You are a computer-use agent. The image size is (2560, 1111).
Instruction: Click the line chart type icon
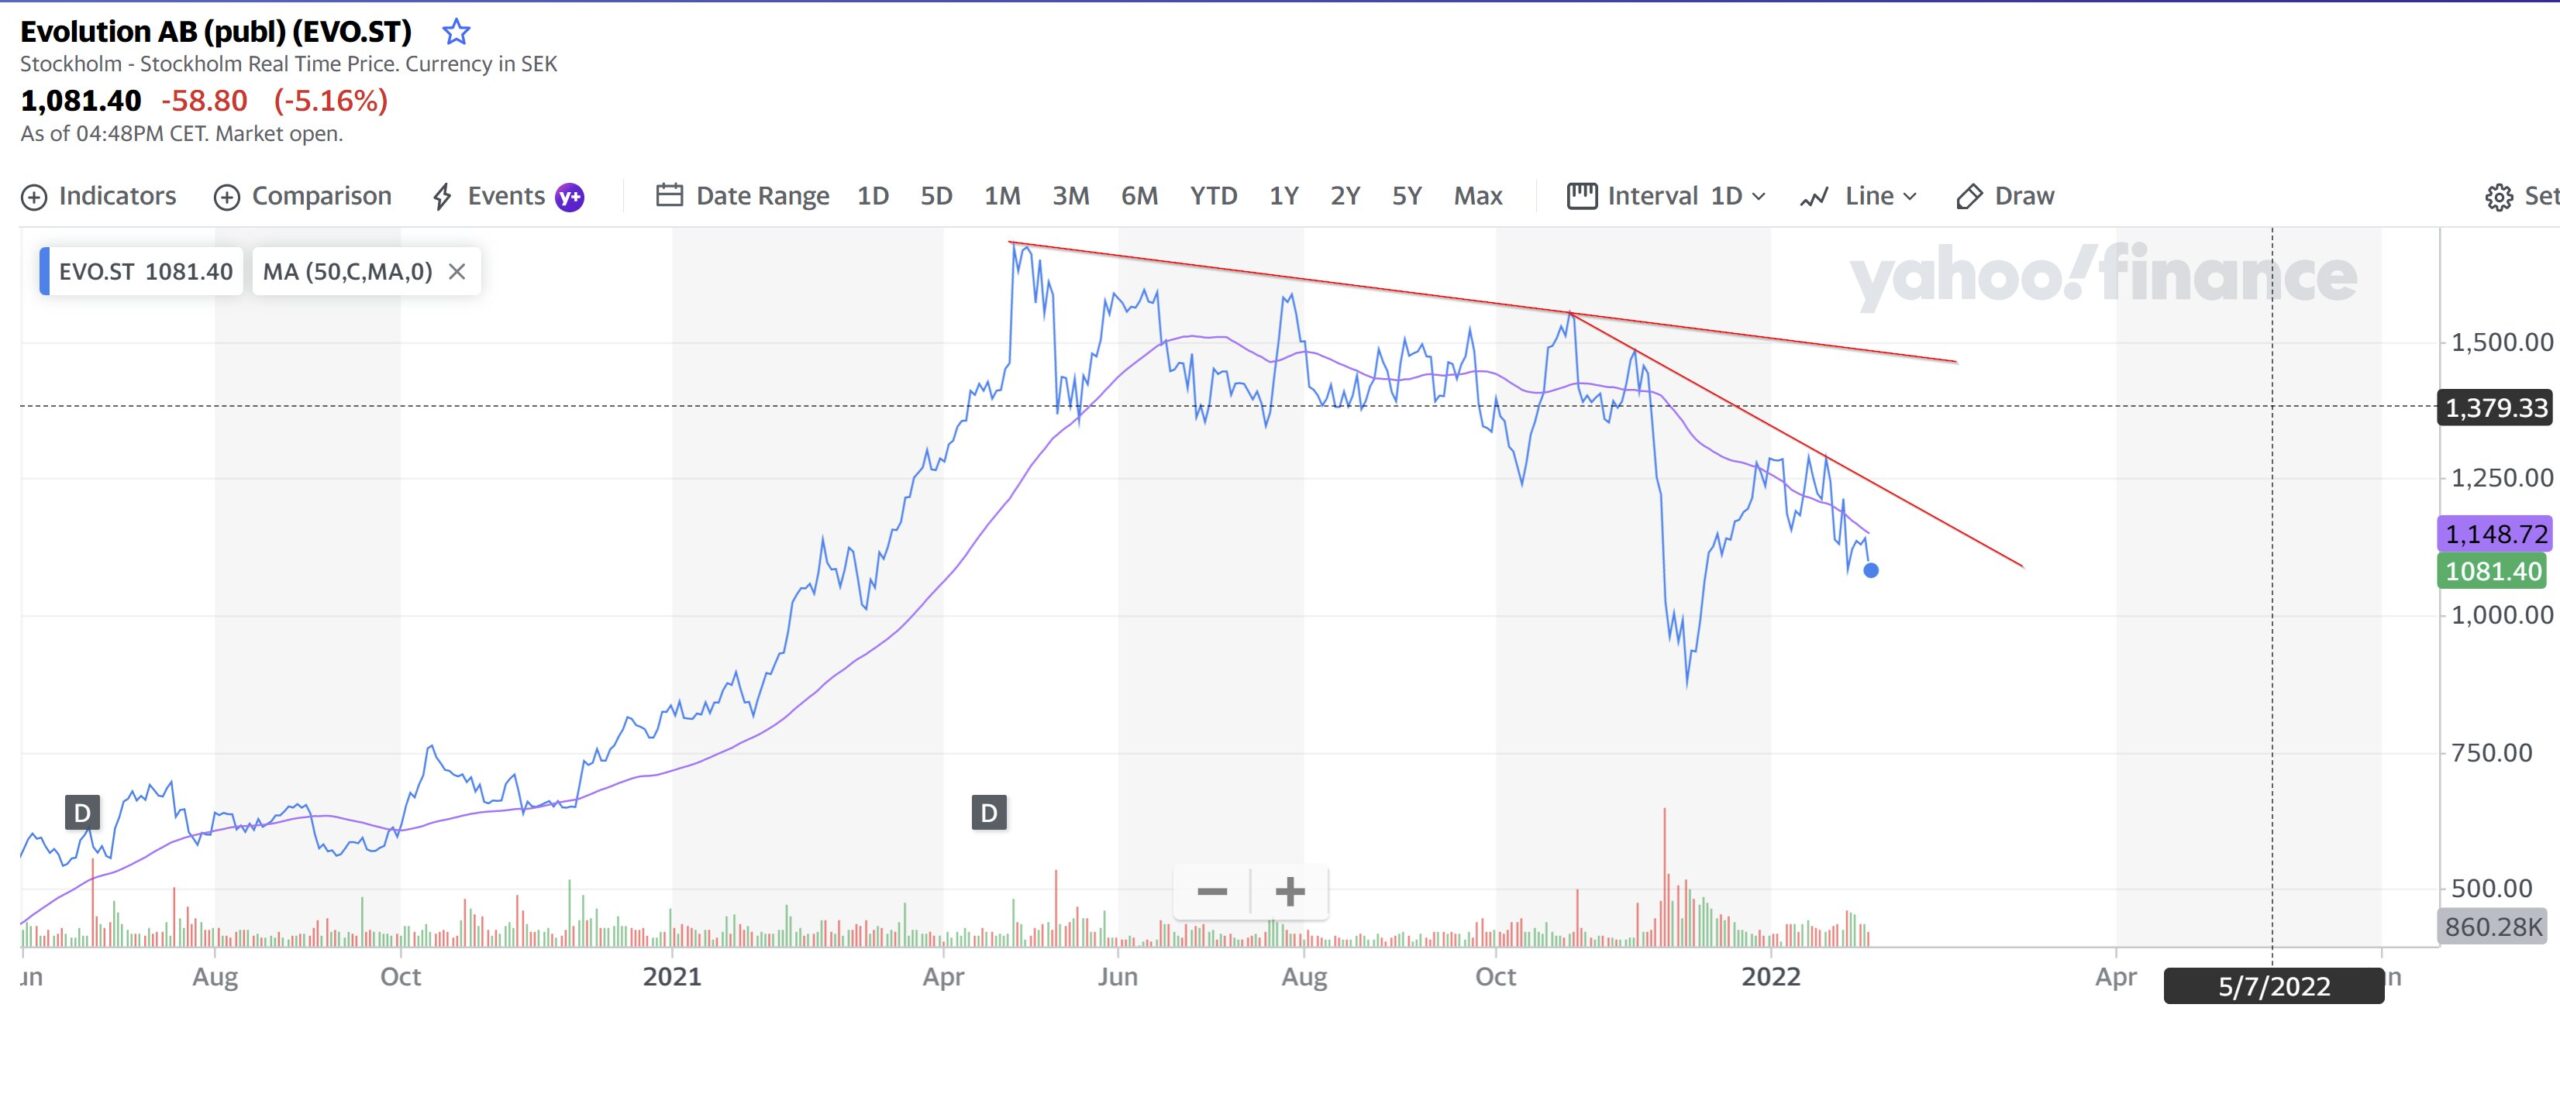tap(1814, 197)
